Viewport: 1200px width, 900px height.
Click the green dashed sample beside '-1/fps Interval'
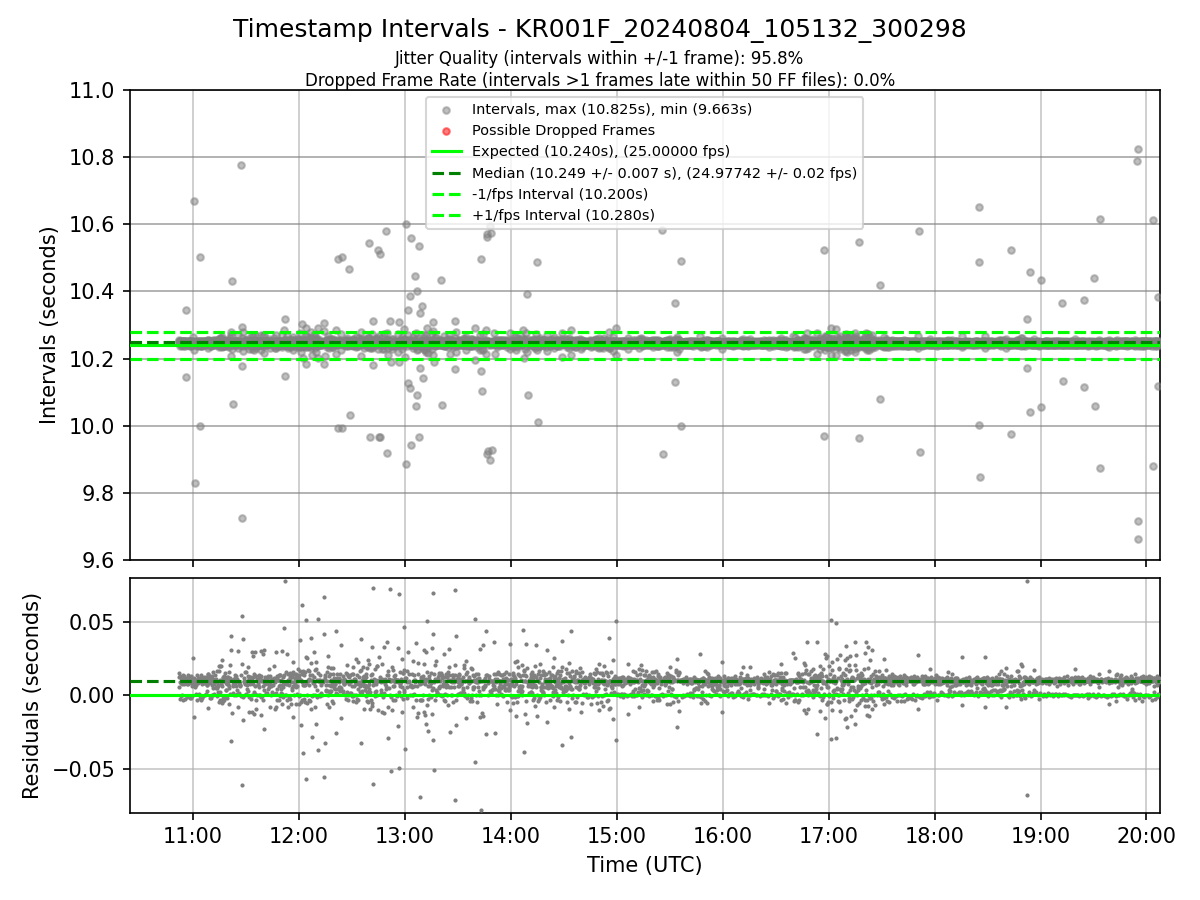[x=446, y=194]
